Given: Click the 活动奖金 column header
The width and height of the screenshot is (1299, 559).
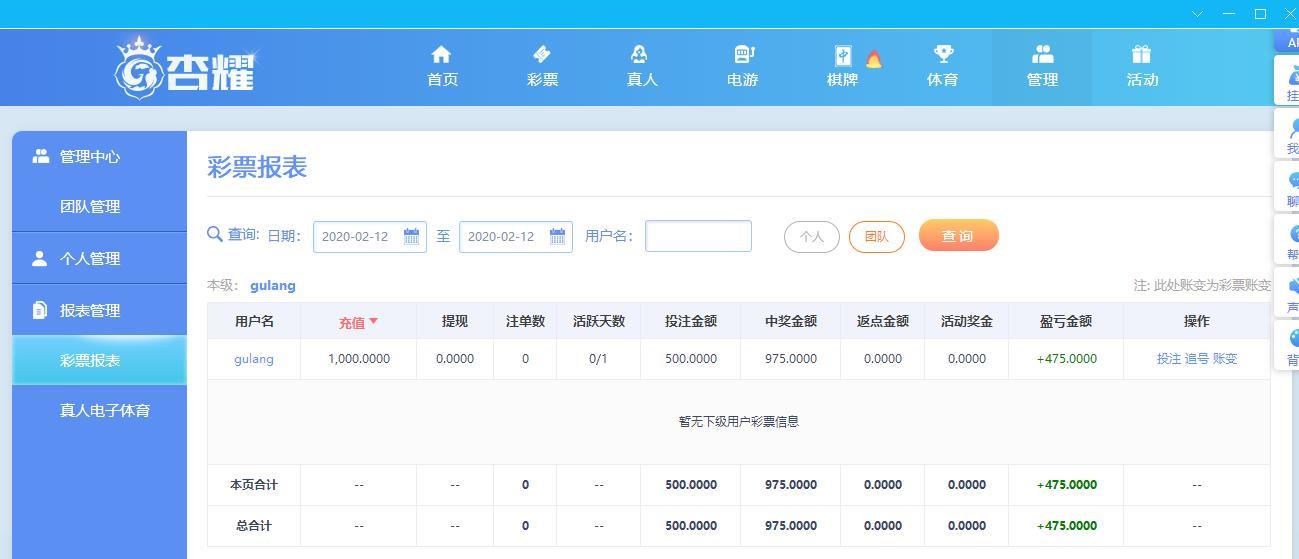Looking at the screenshot, I should pyautogui.click(x=967, y=321).
